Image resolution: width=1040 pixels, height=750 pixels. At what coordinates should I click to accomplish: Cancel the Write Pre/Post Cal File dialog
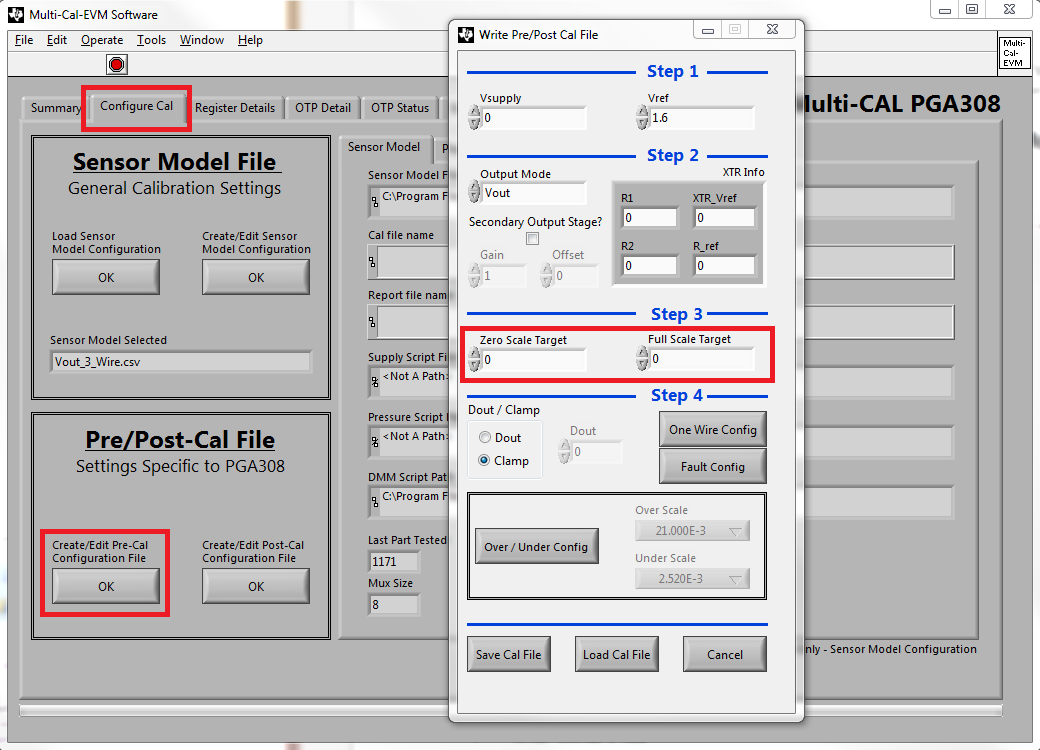[x=725, y=655]
